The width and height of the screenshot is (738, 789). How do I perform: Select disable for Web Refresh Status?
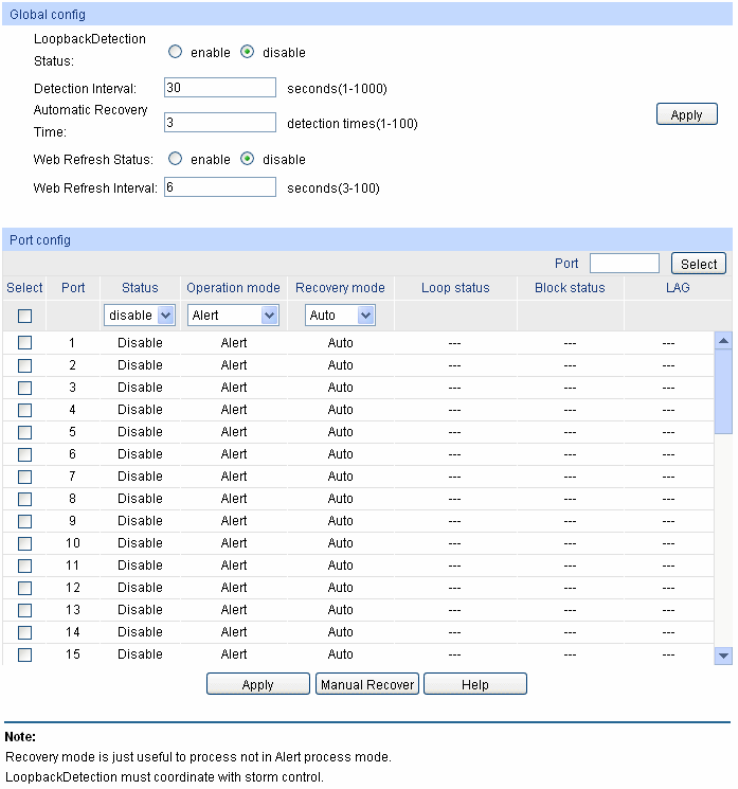point(247,159)
